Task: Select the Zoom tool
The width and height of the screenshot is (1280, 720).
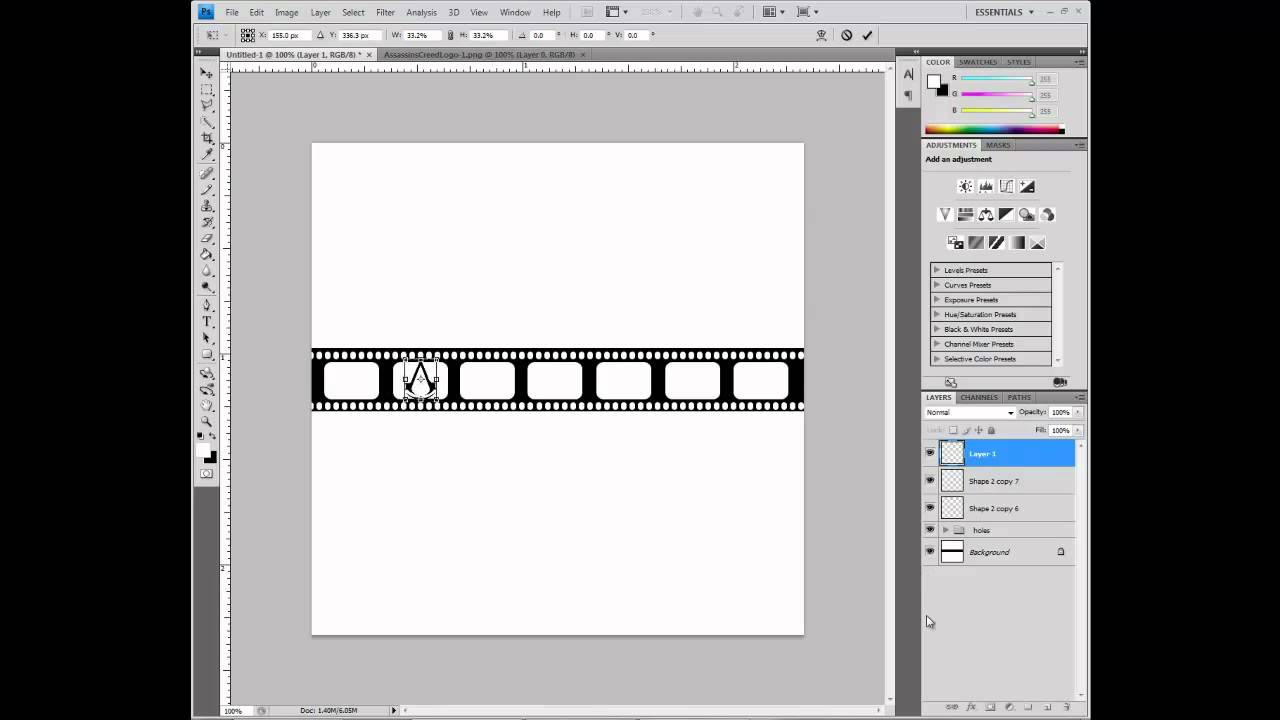Action: click(x=207, y=421)
